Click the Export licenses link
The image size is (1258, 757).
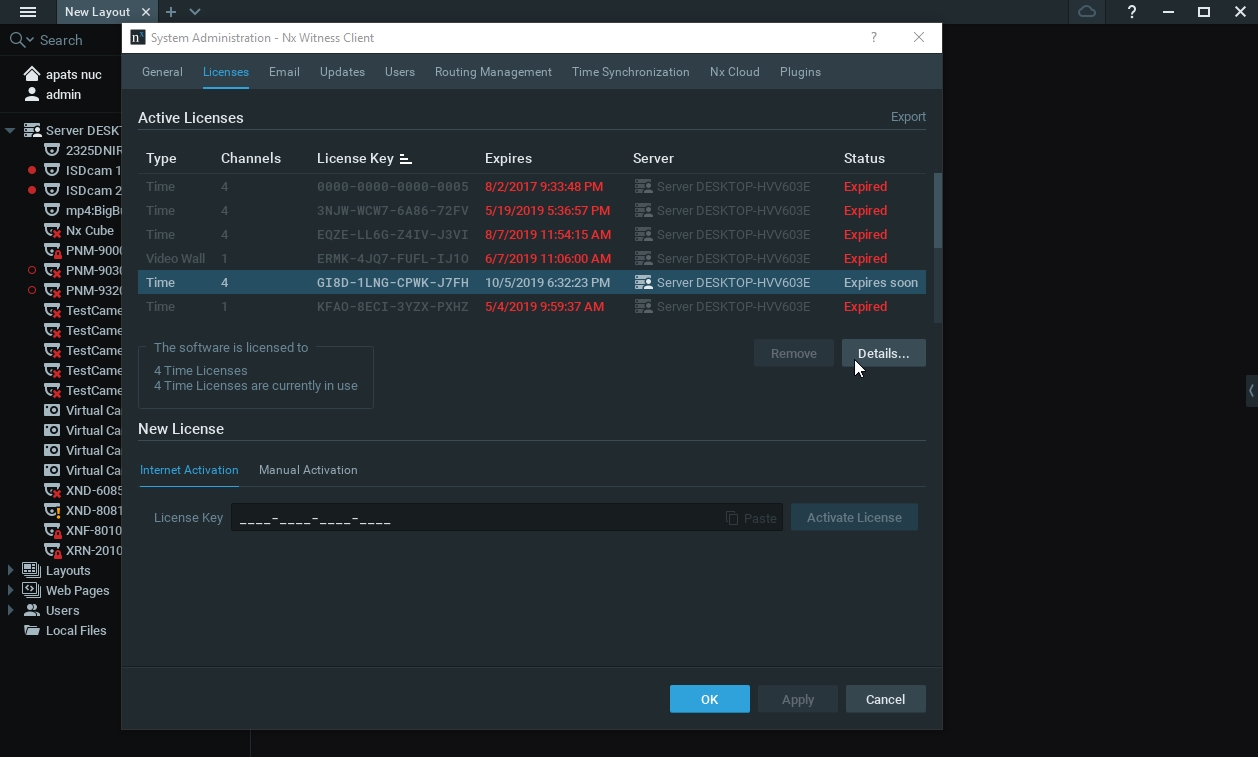coord(908,117)
